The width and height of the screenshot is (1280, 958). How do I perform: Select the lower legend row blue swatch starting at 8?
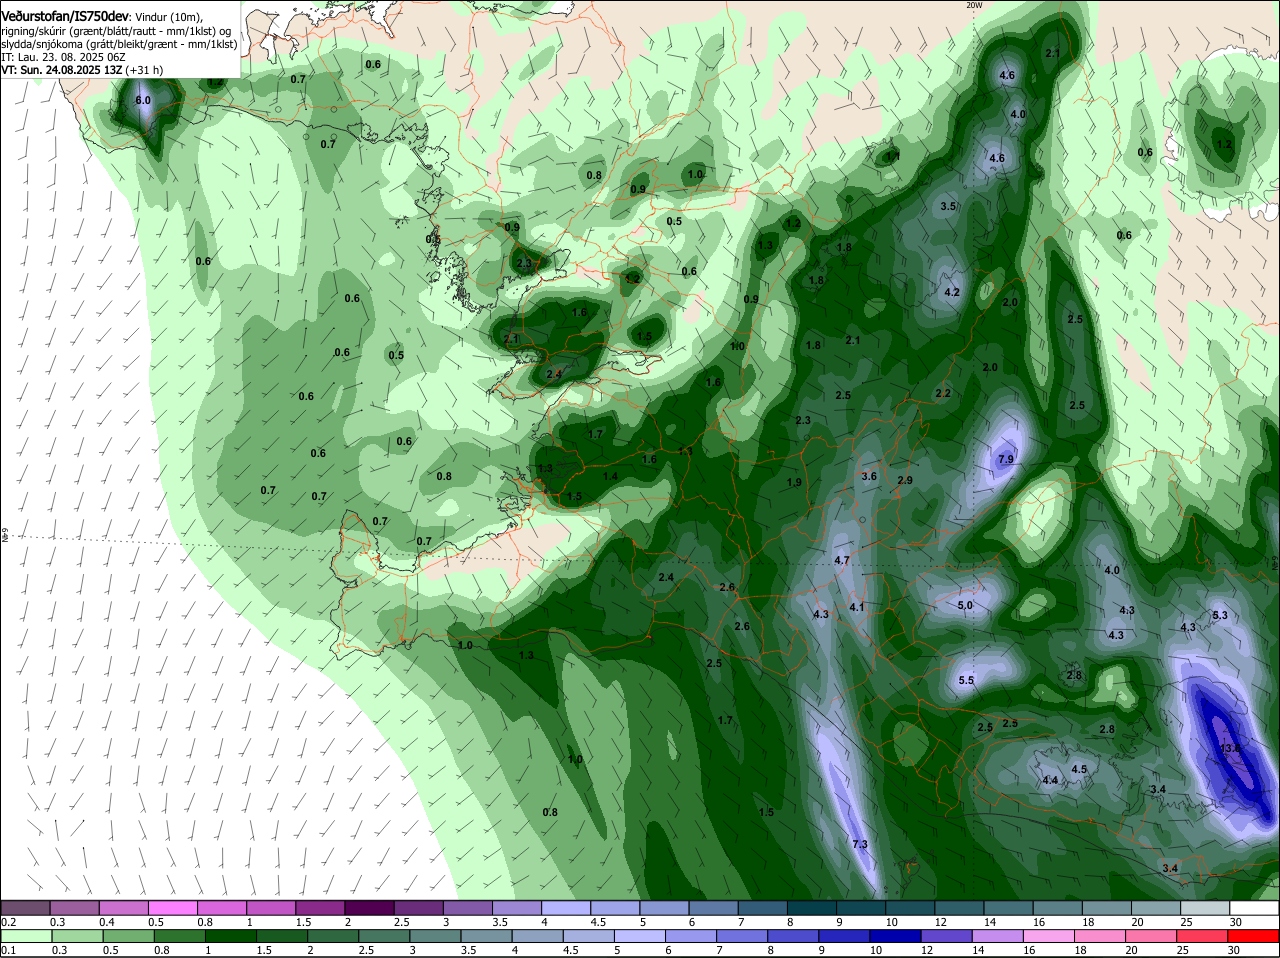tap(793, 936)
